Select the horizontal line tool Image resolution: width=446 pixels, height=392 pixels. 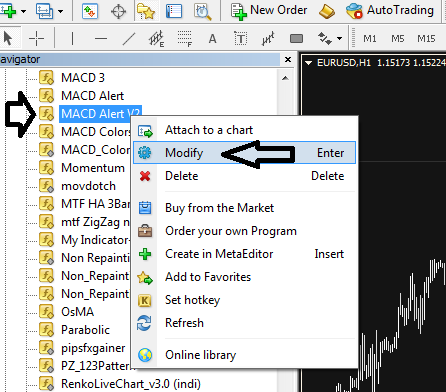(101, 39)
